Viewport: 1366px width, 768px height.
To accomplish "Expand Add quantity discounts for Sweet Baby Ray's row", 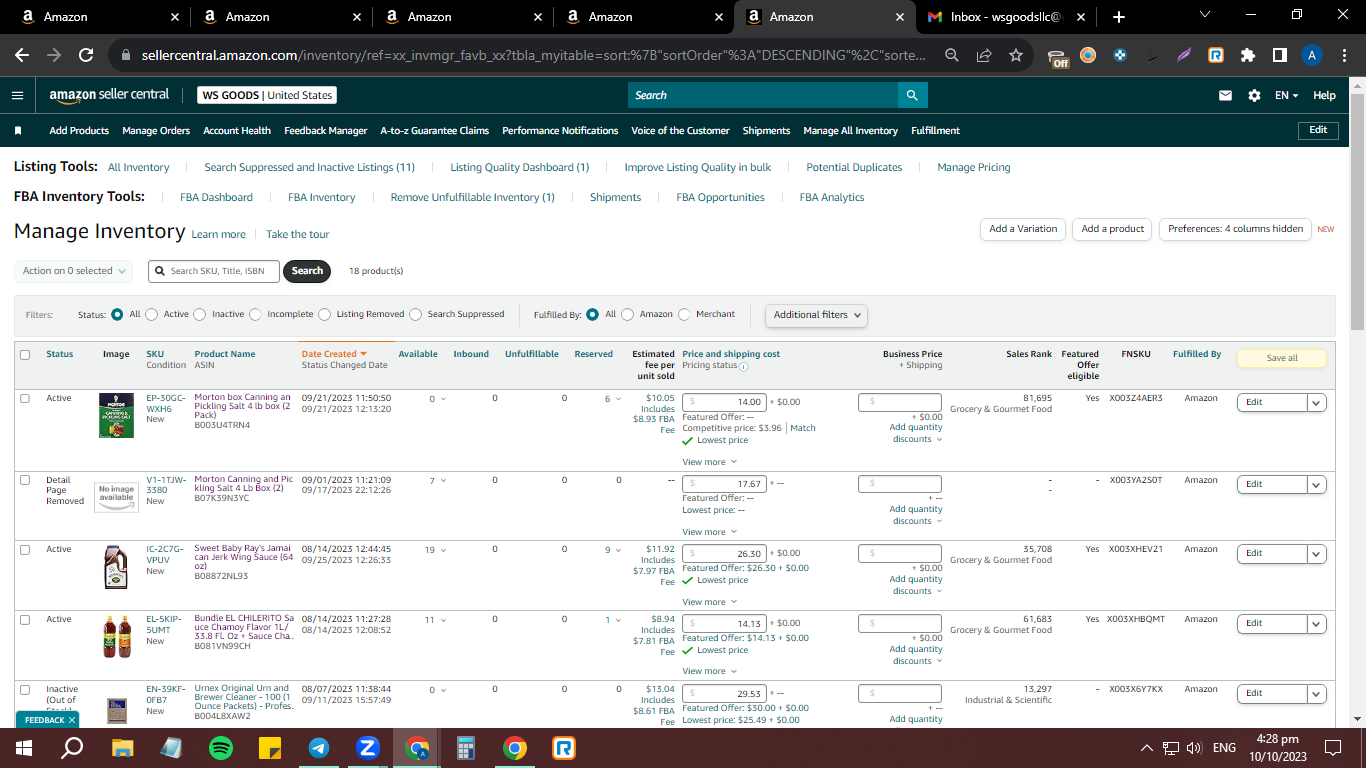I will 916,585.
